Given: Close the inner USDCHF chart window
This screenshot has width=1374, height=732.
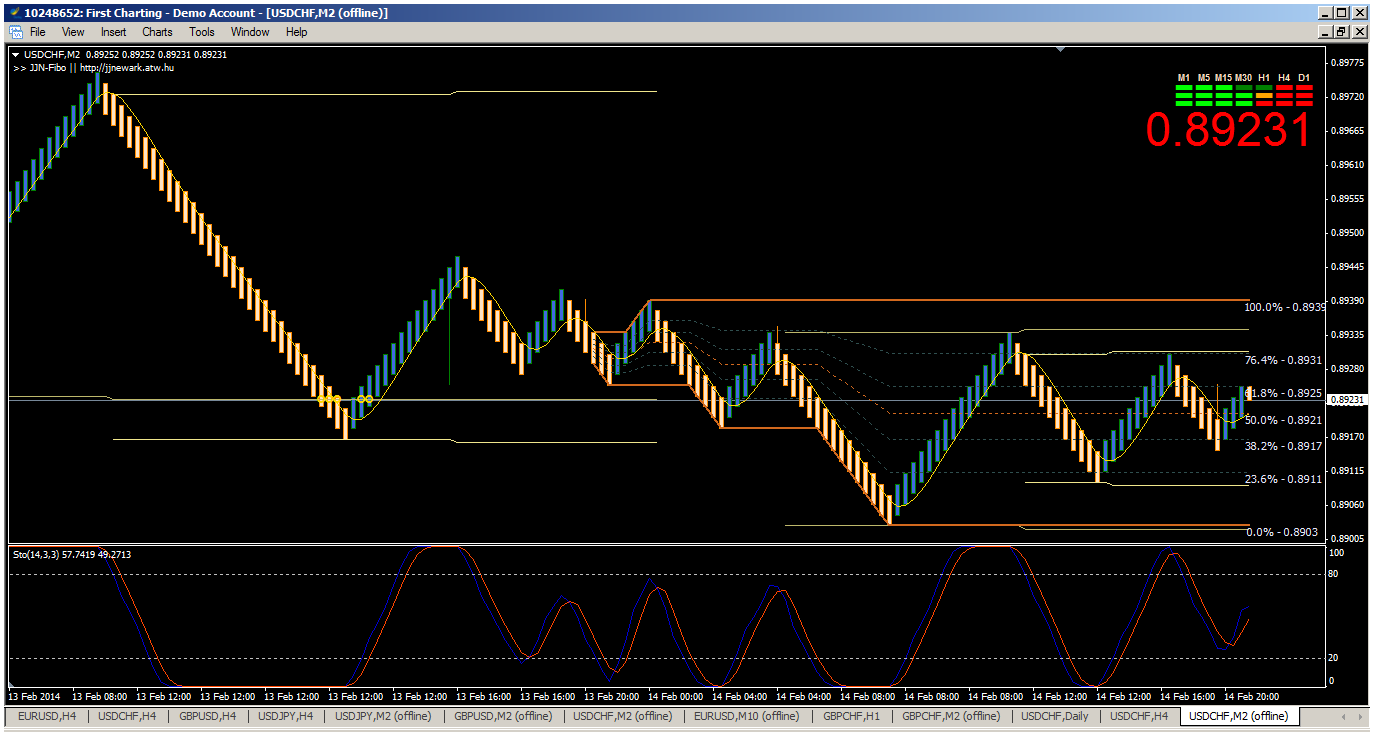Looking at the screenshot, I should point(1359,32).
